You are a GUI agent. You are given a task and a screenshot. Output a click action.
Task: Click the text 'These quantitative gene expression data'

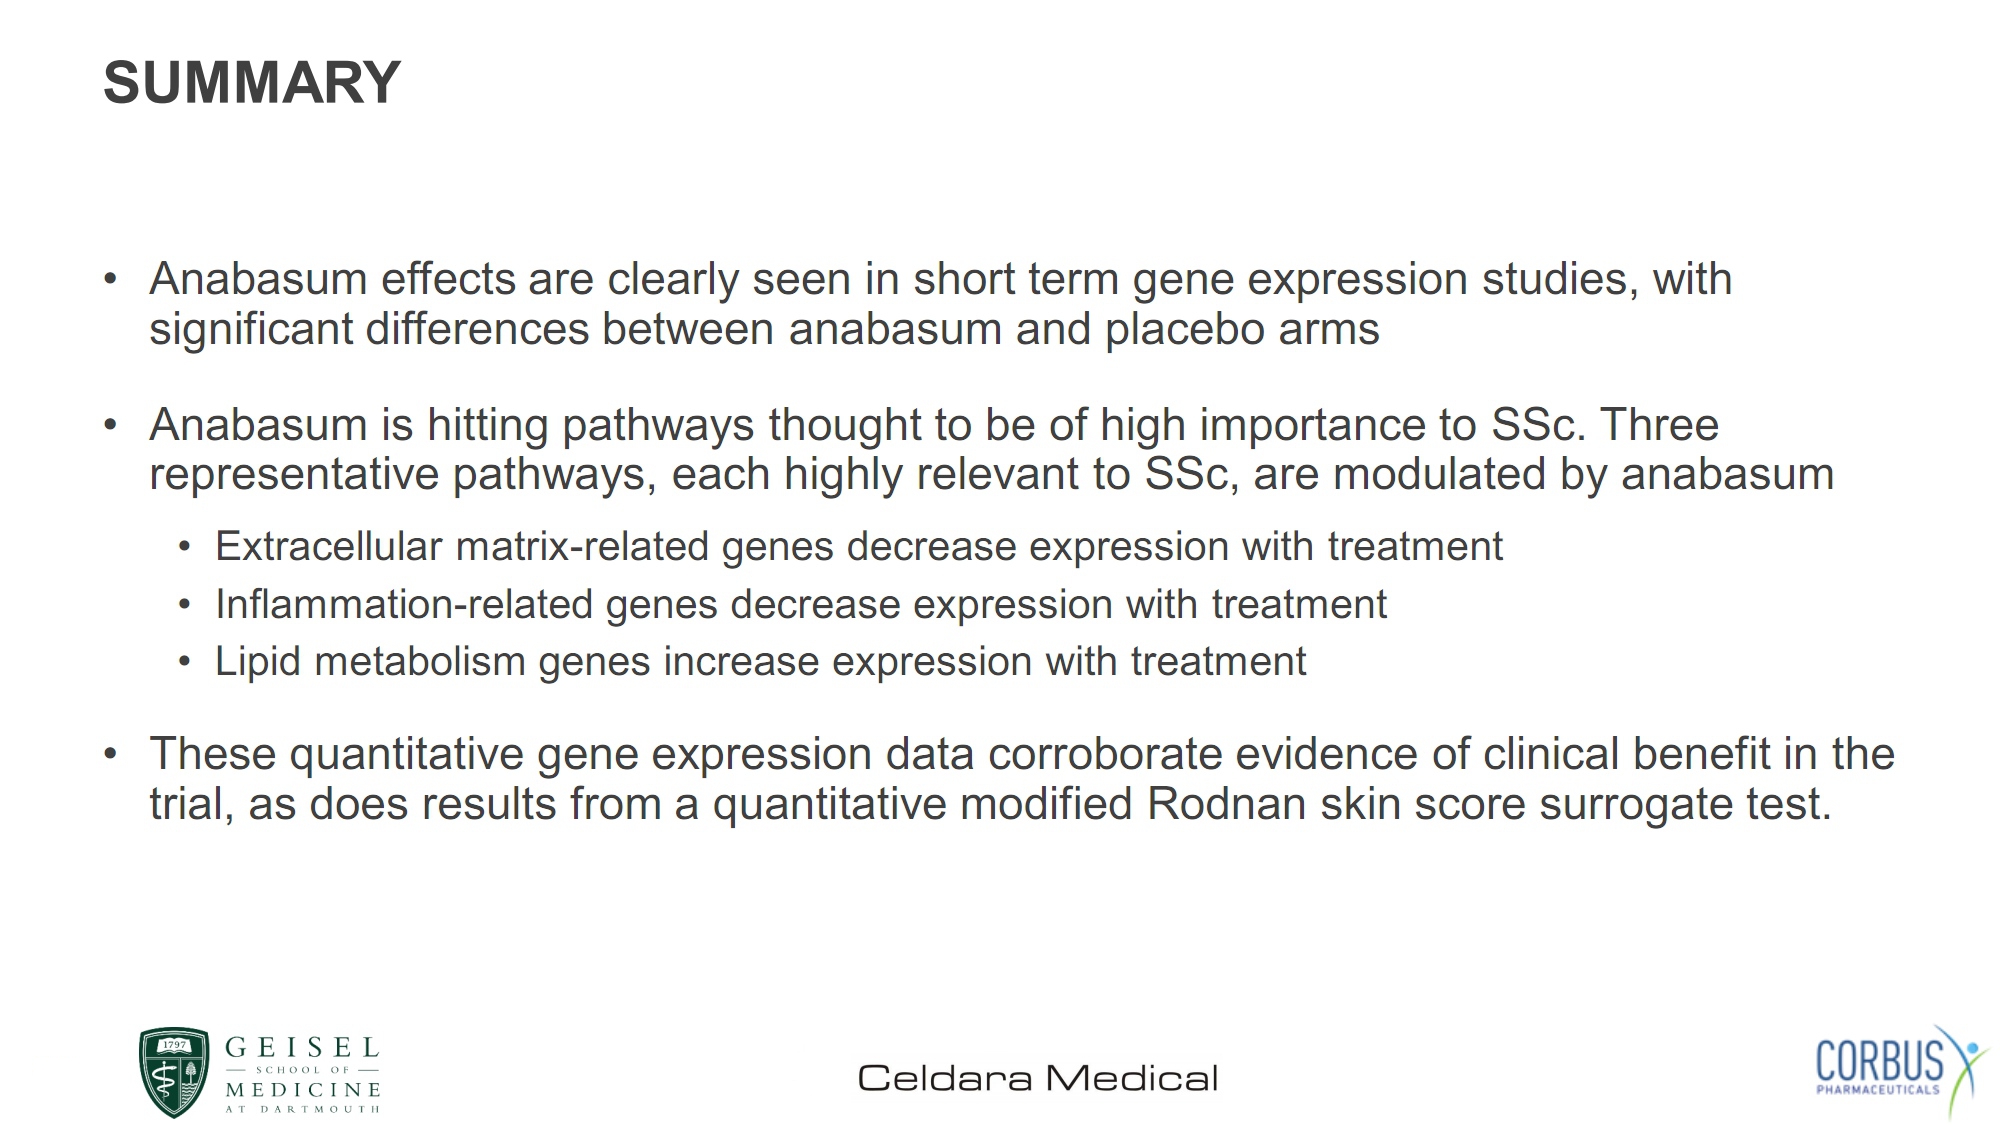coord(562,754)
